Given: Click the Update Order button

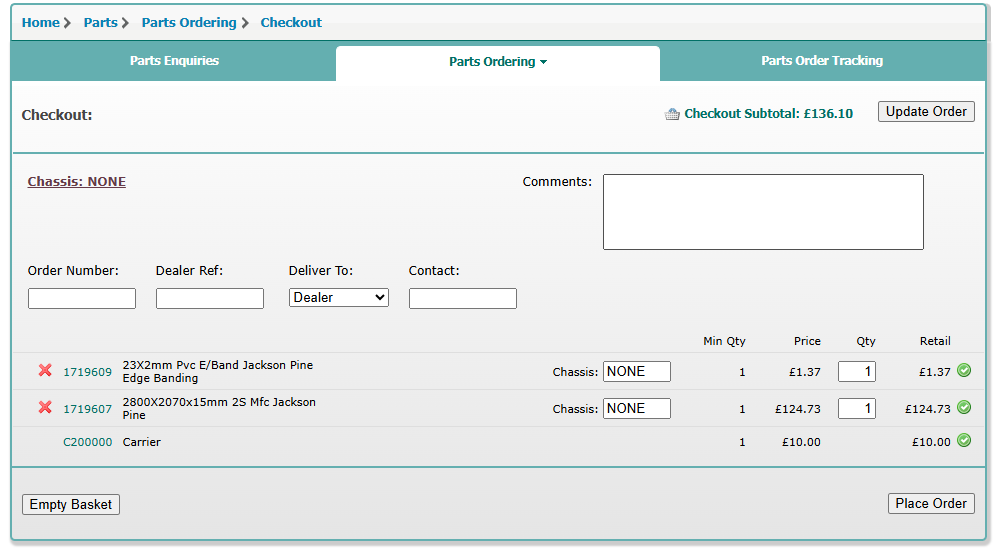Looking at the screenshot, I should click(x=926, y=111).
